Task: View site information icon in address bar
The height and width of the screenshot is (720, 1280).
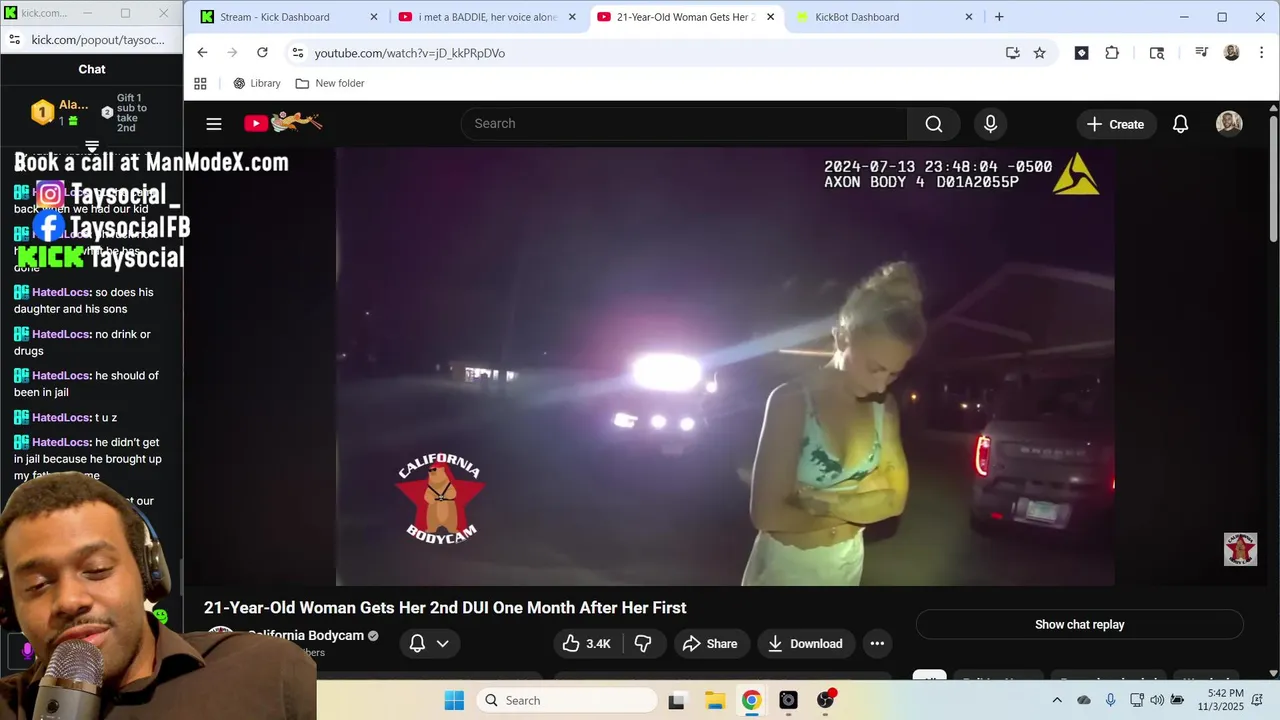Action: tap(297, 53)
